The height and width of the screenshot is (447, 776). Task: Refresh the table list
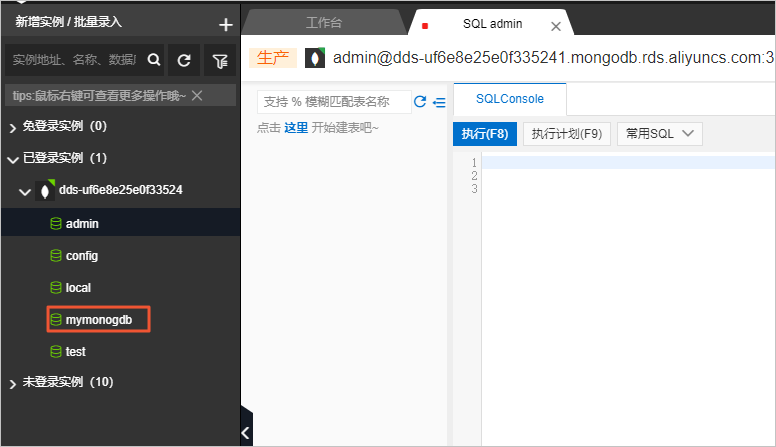(x=420, y=101)
